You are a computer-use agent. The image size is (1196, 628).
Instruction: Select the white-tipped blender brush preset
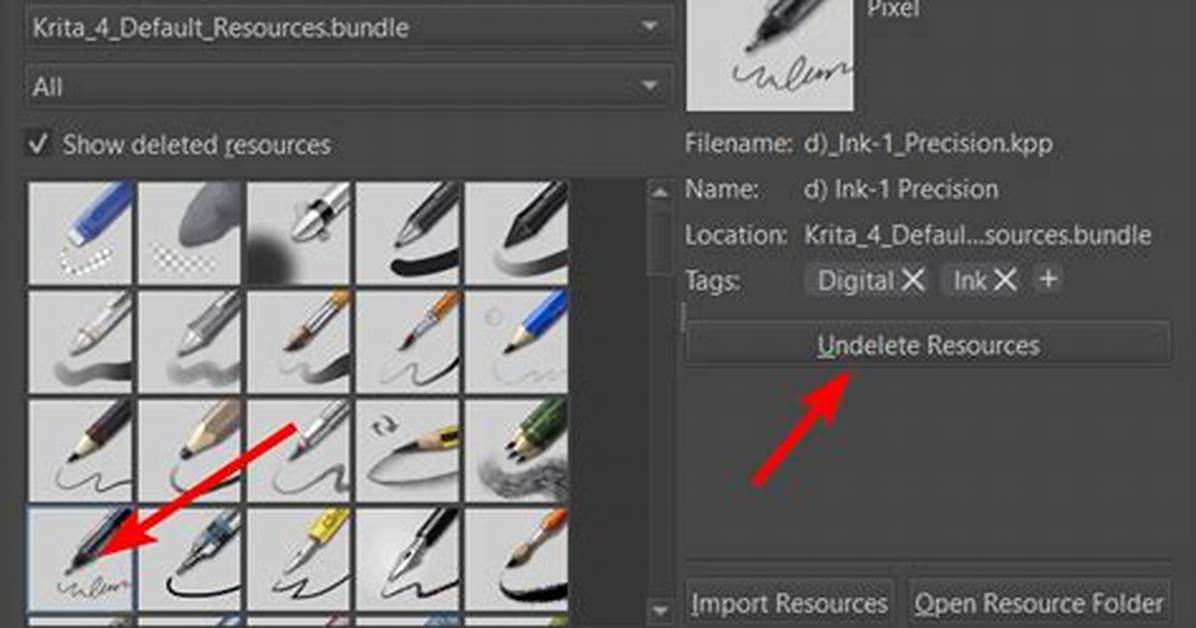[x=80, y=341]
